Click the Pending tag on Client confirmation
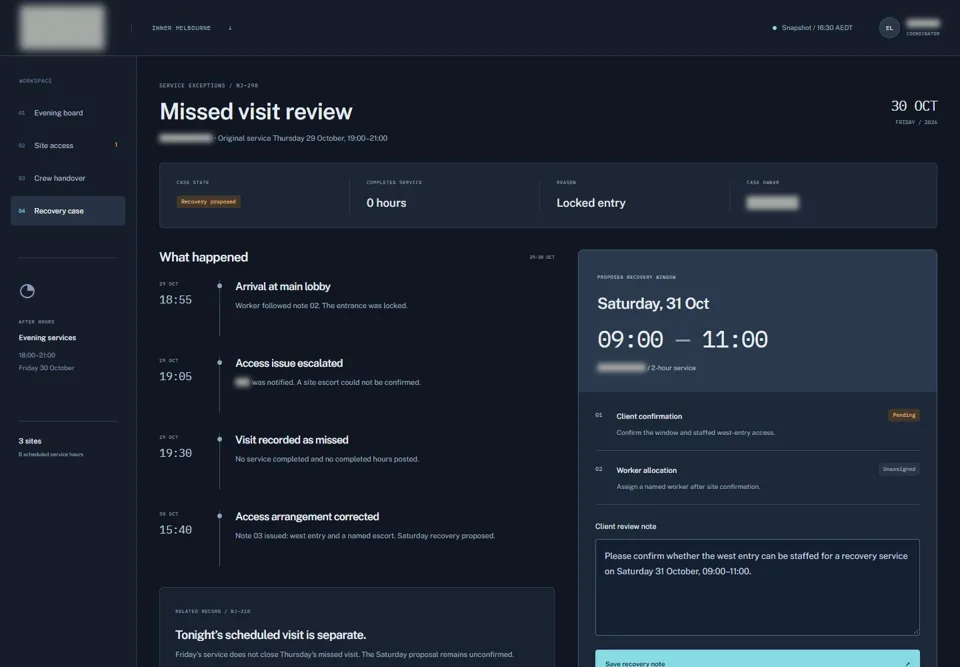The image size is (960, 667). [904, 415]
